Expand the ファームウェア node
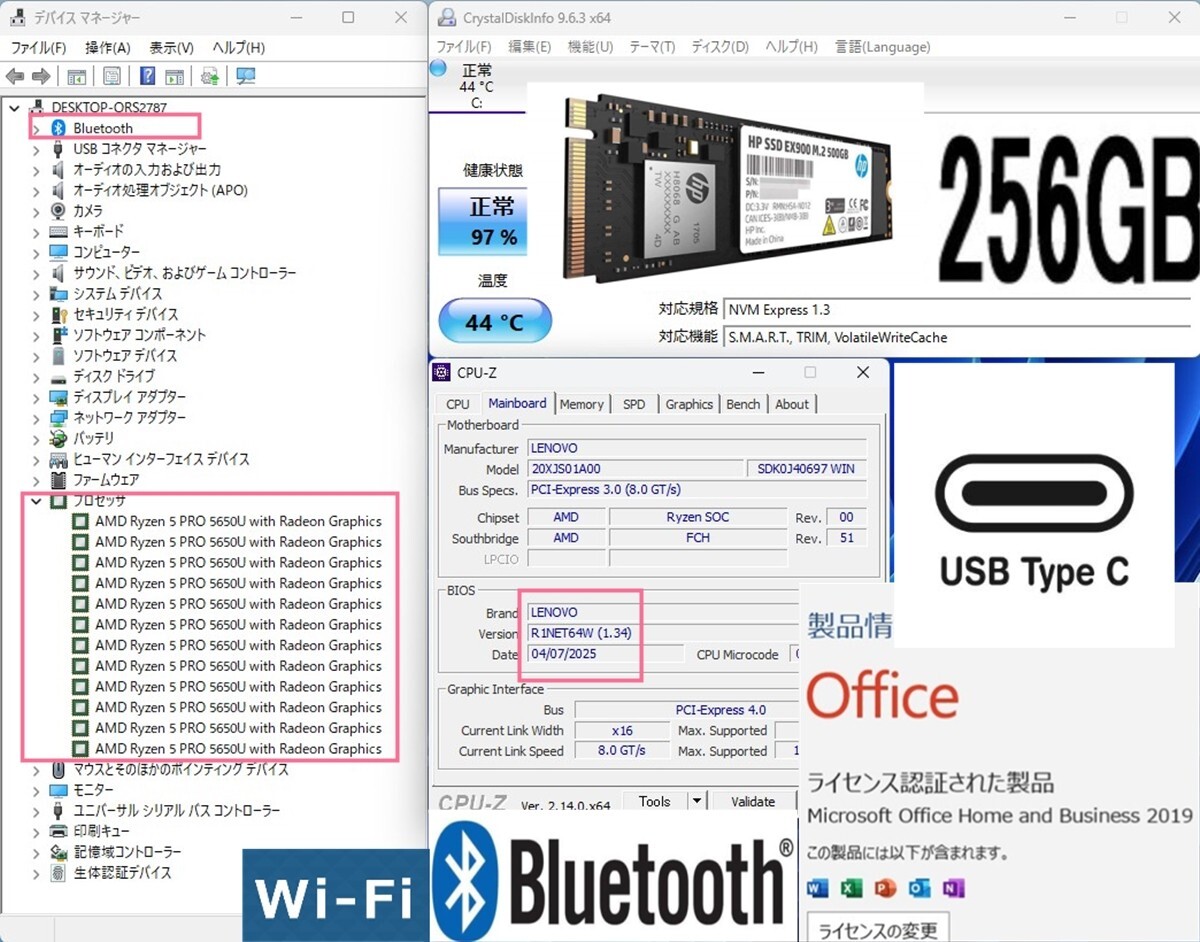Viewport: 1200px width, 942px height. [x=36, y=480]
